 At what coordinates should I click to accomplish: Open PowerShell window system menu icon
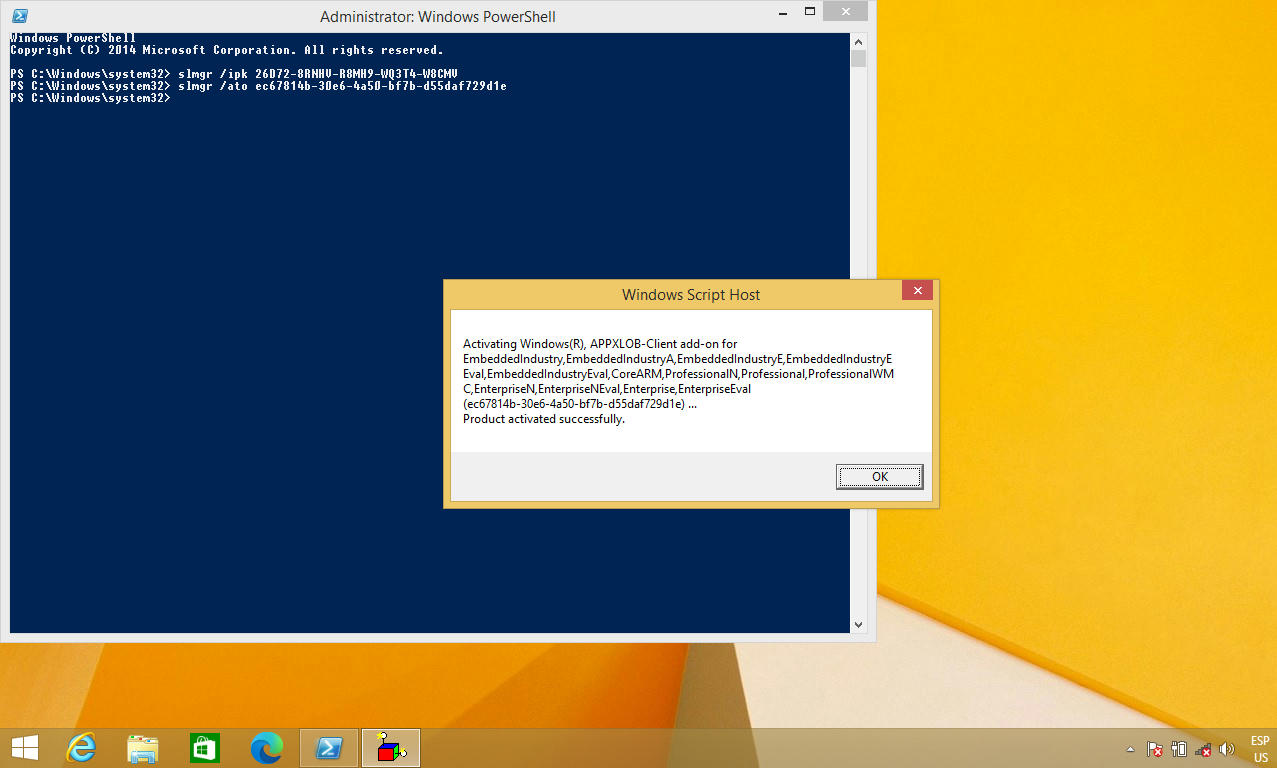point(19,16)
